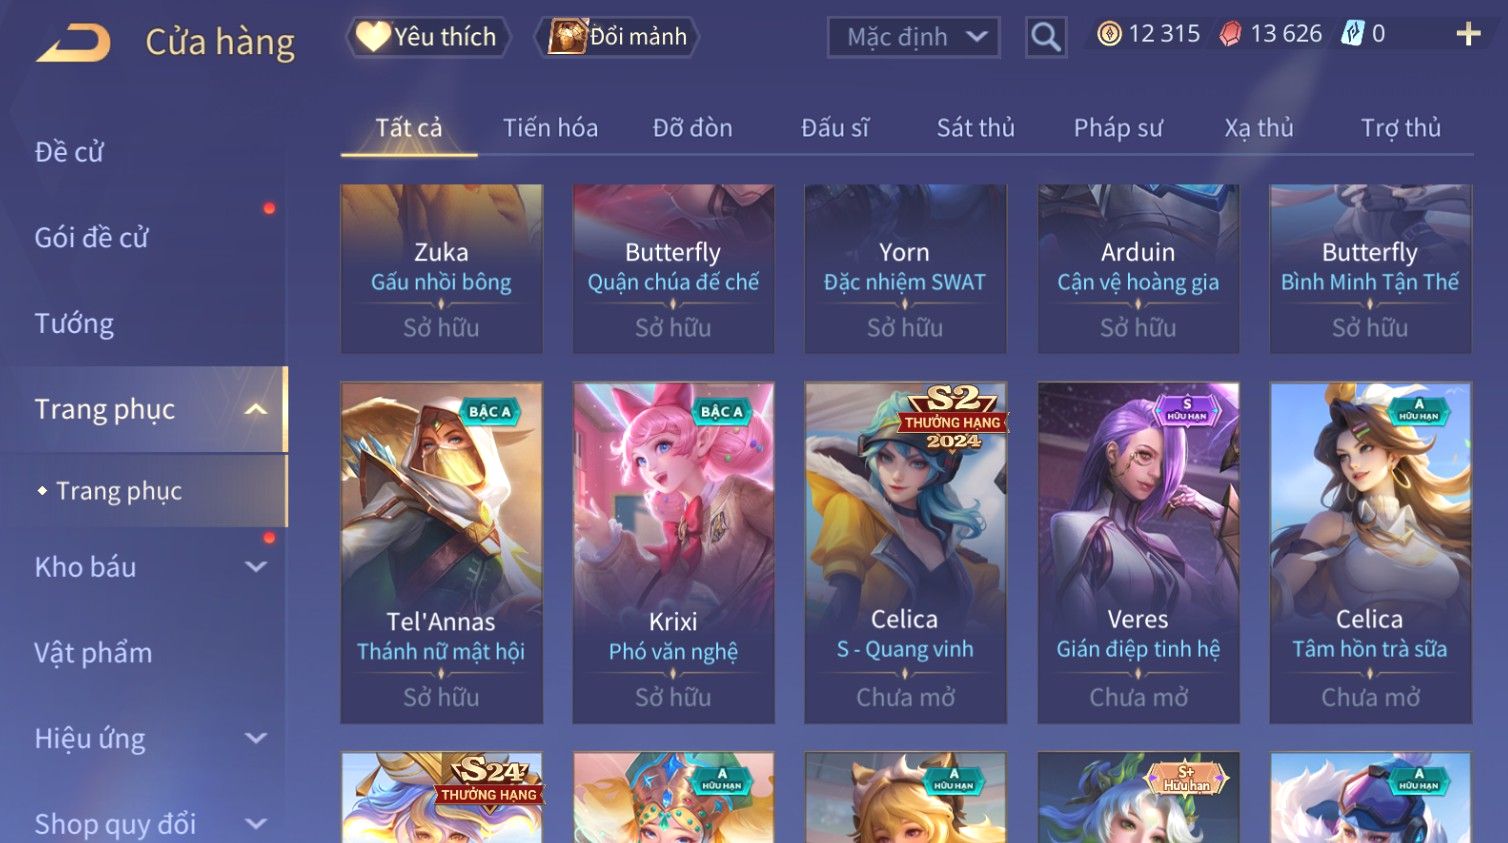Select Veres Gián điệp tinh hệ skin
Screen dimensions: 1508x843
pos(1138,552)
